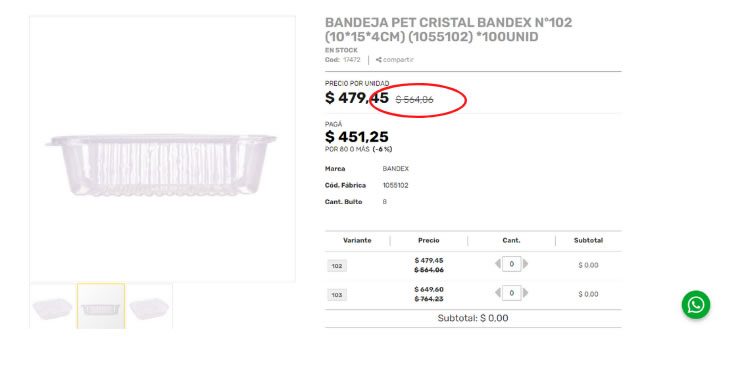Click the Subtotal column header

tap(588, 241)
